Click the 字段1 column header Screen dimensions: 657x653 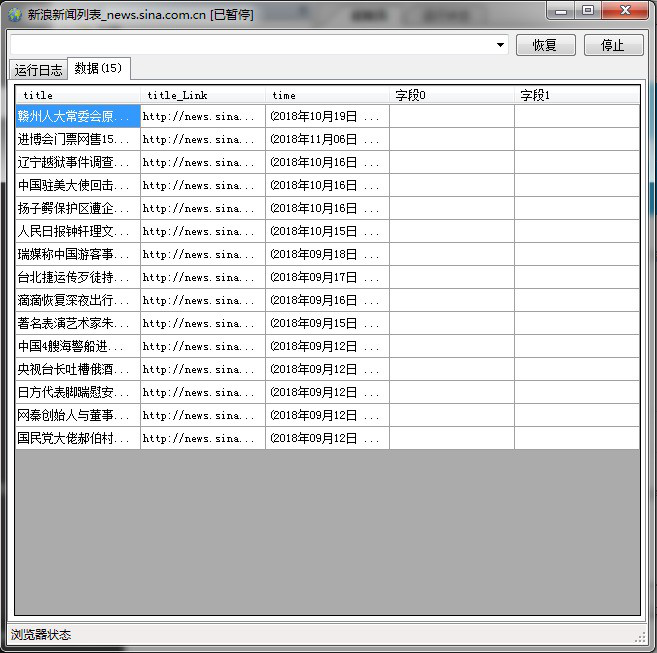577,95
